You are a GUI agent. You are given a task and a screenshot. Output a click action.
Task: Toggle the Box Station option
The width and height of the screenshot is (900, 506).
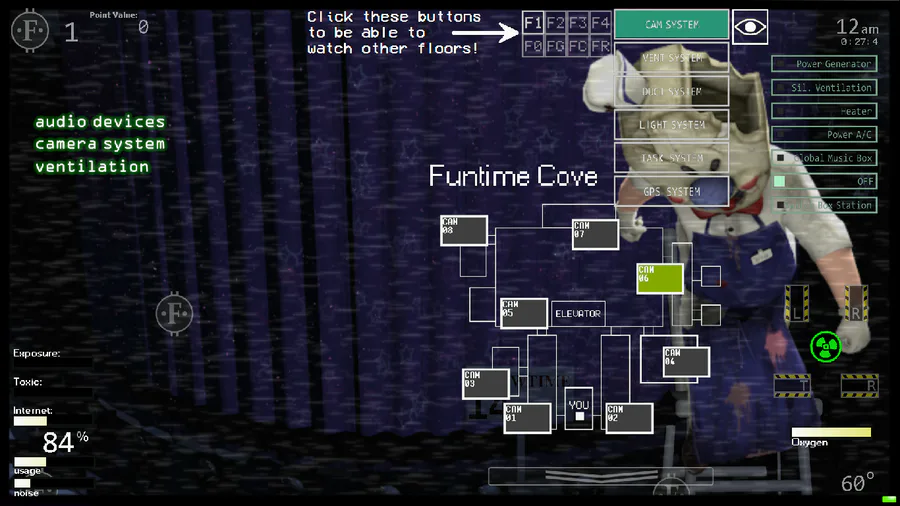824,205
